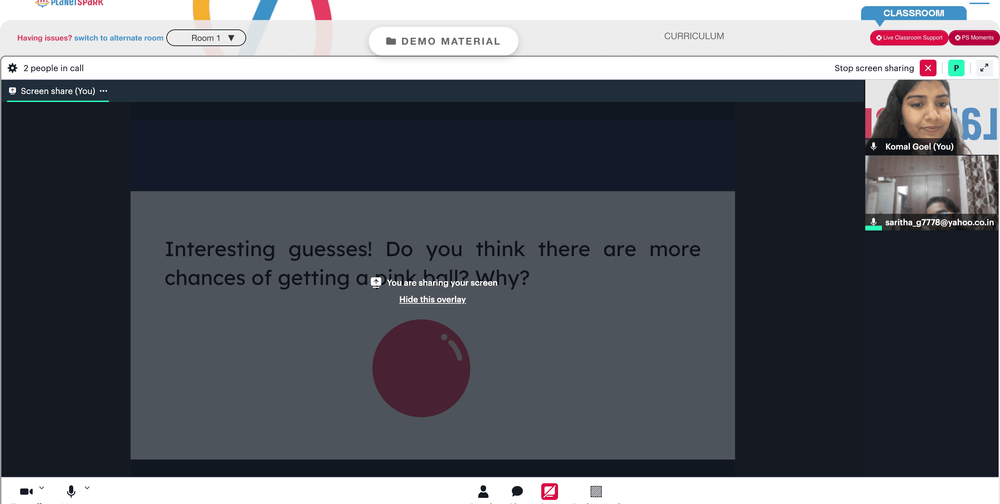Open the call settings gear icon
This screenshot has width=1000, height=504.
(x=12, y=68)
